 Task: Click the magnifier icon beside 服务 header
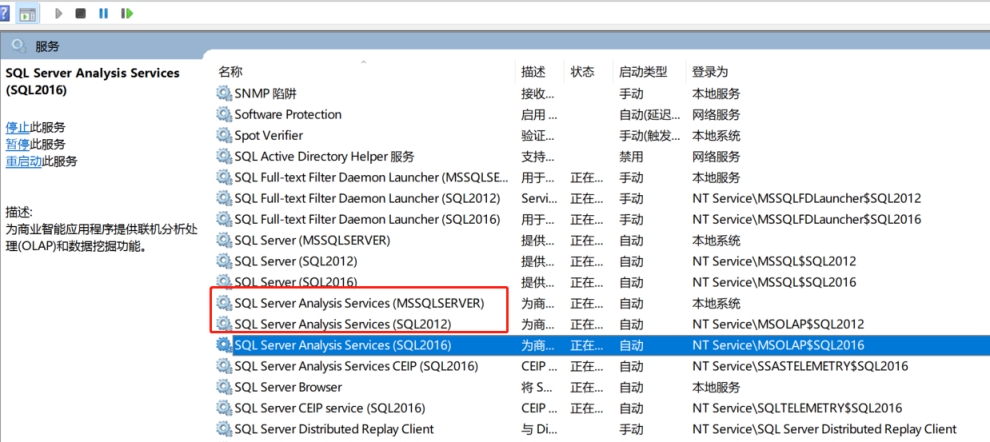point(19,46)
